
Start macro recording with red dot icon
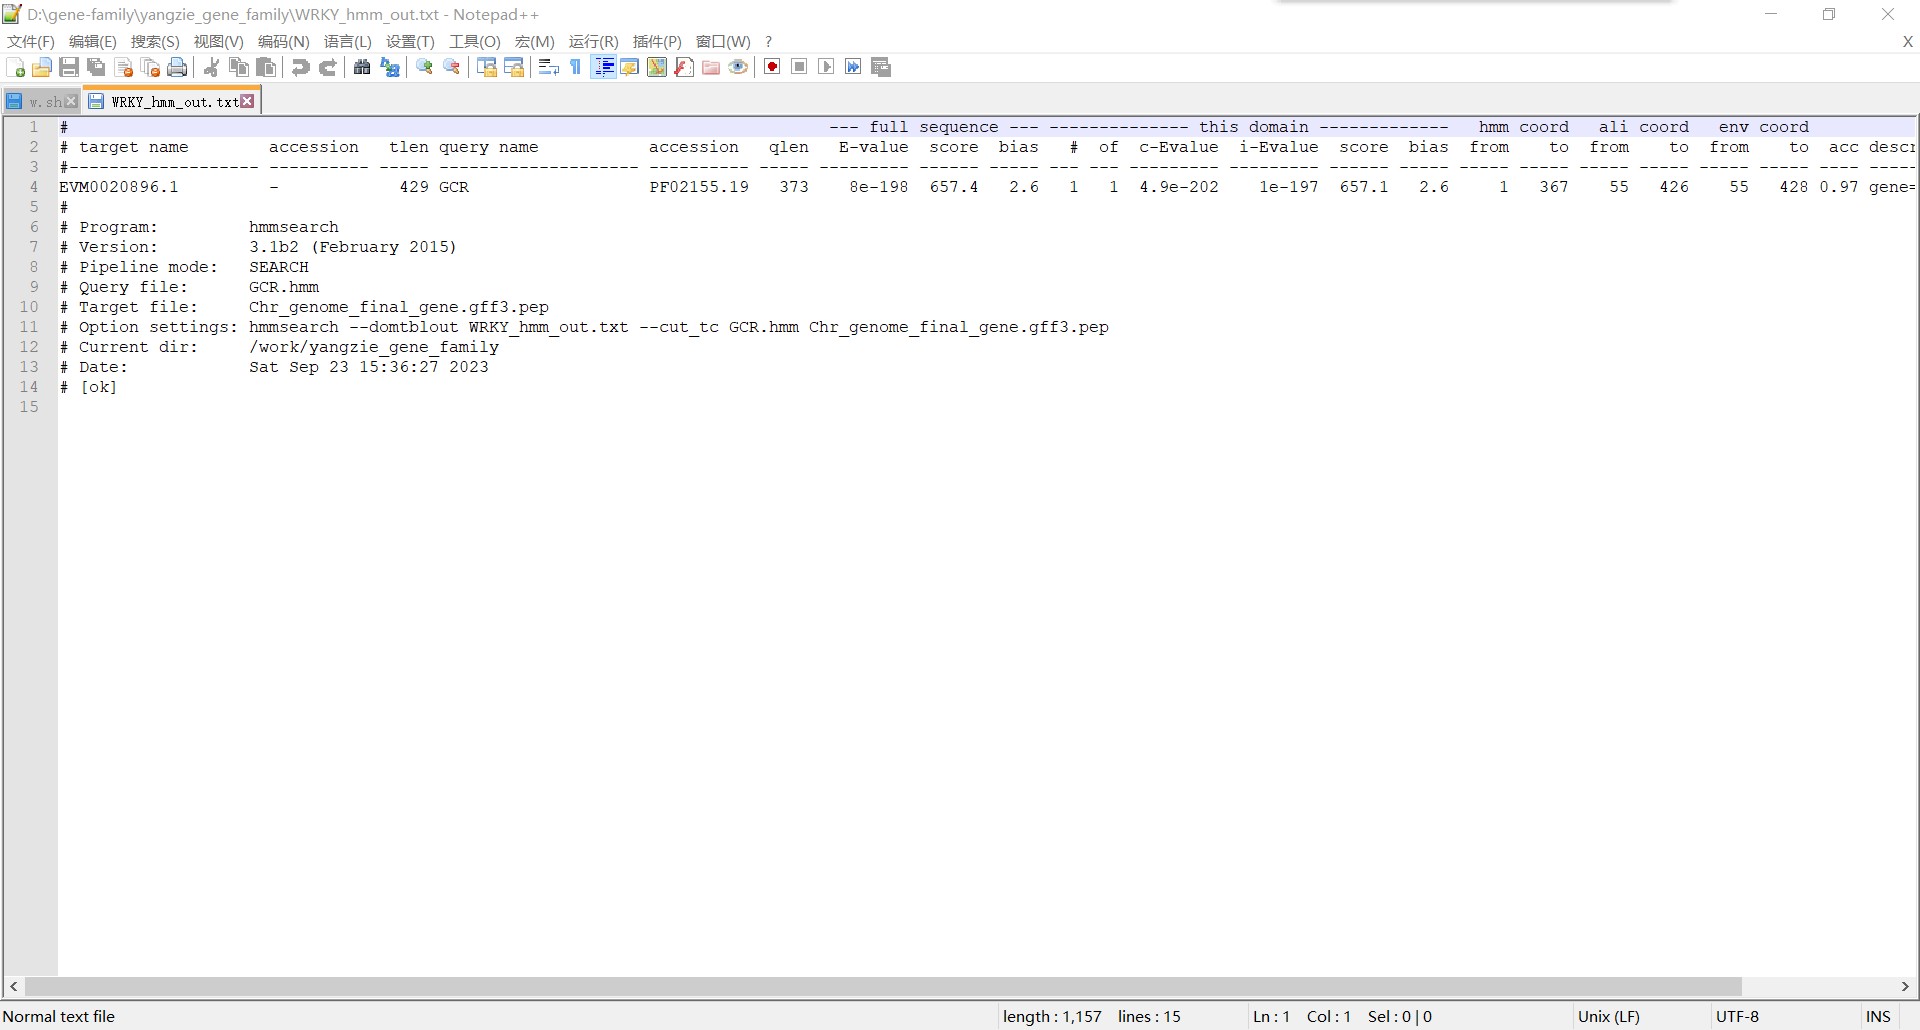(772, 67)
